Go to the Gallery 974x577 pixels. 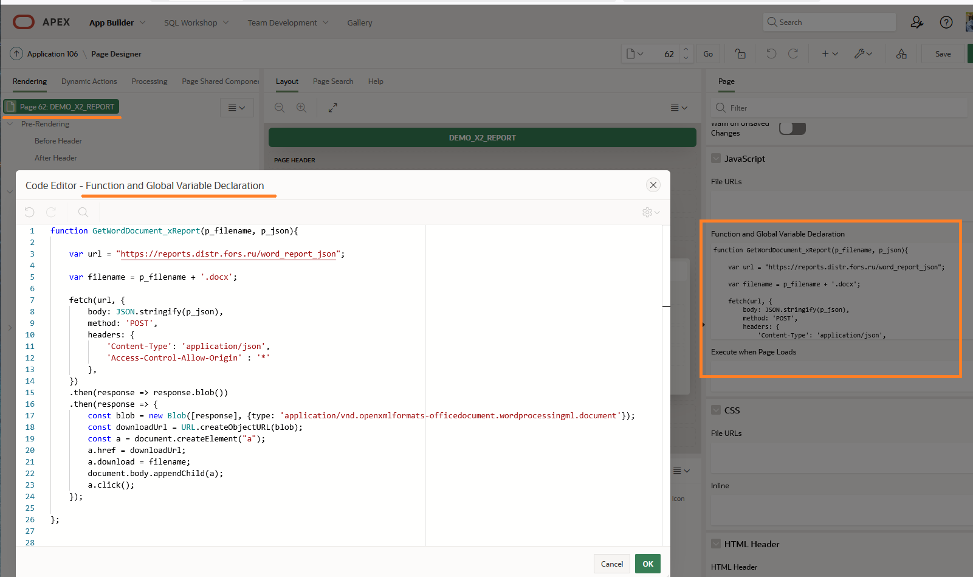coord(360,22)
